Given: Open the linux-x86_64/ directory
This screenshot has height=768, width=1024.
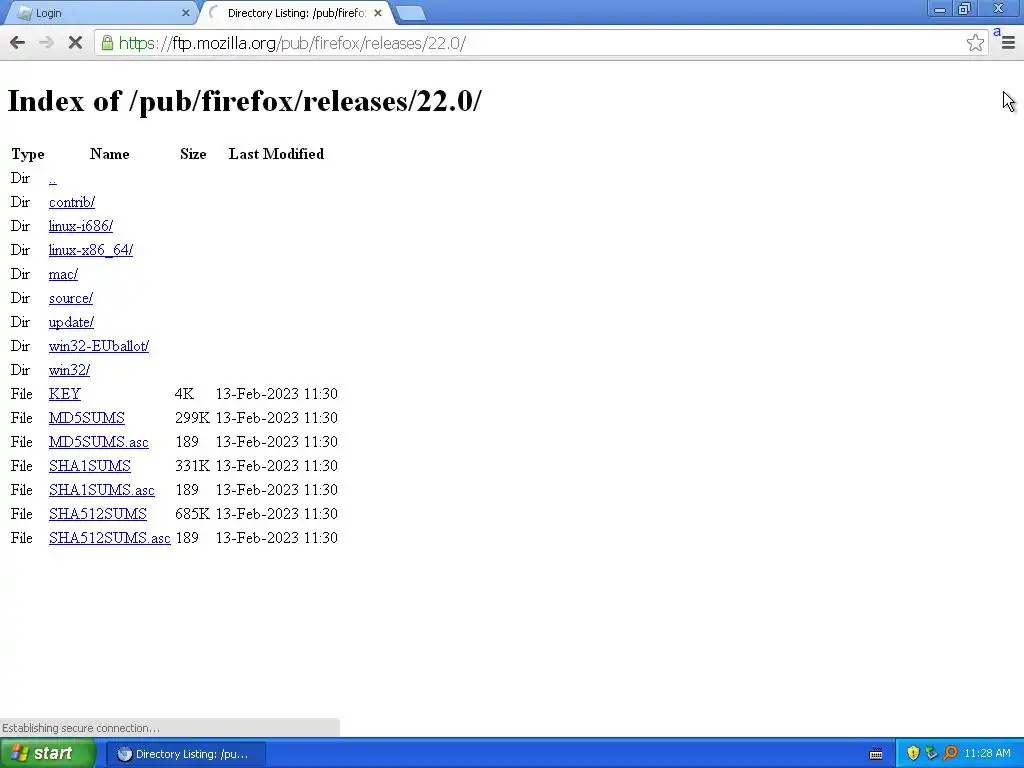Looking at the screenshot, I should 91,250.
